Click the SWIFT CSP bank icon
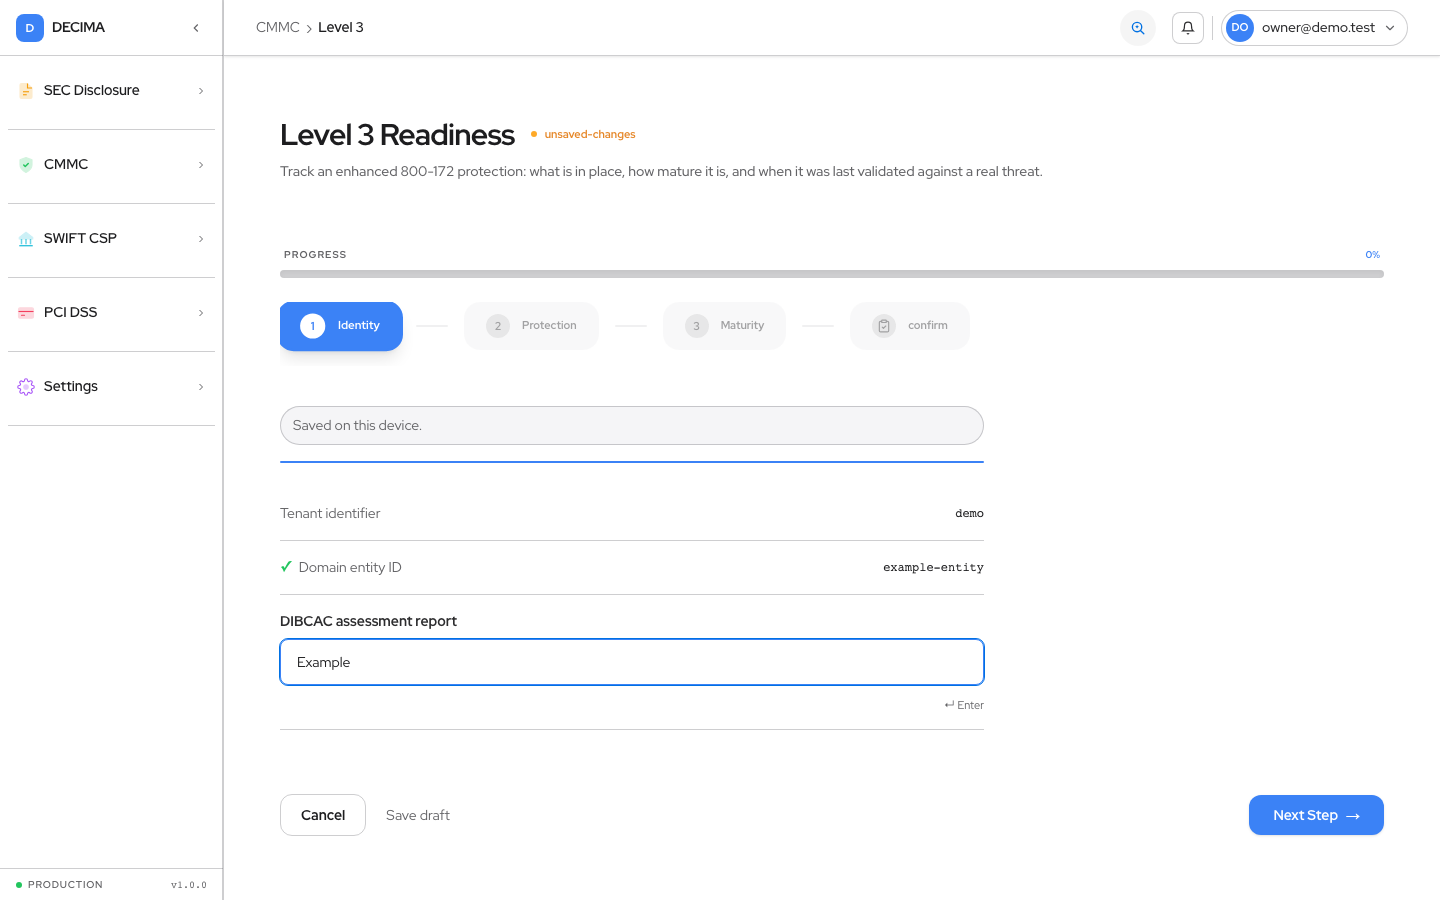The width and height of the screenshot is (1440, 900). [x=26, y=239]
